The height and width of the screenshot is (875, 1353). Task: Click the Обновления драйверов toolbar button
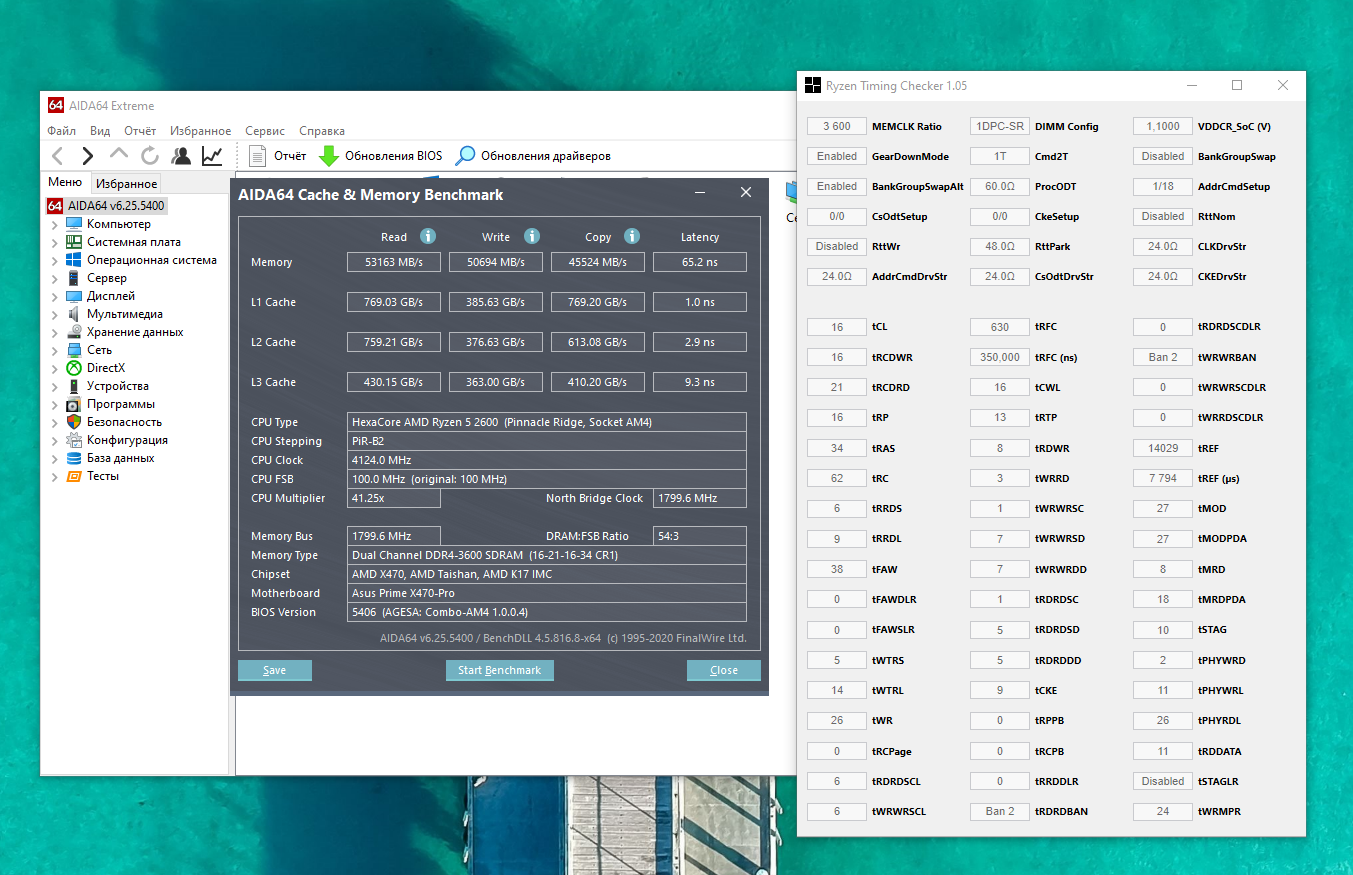pyautogui.click(x=533, y=156)
